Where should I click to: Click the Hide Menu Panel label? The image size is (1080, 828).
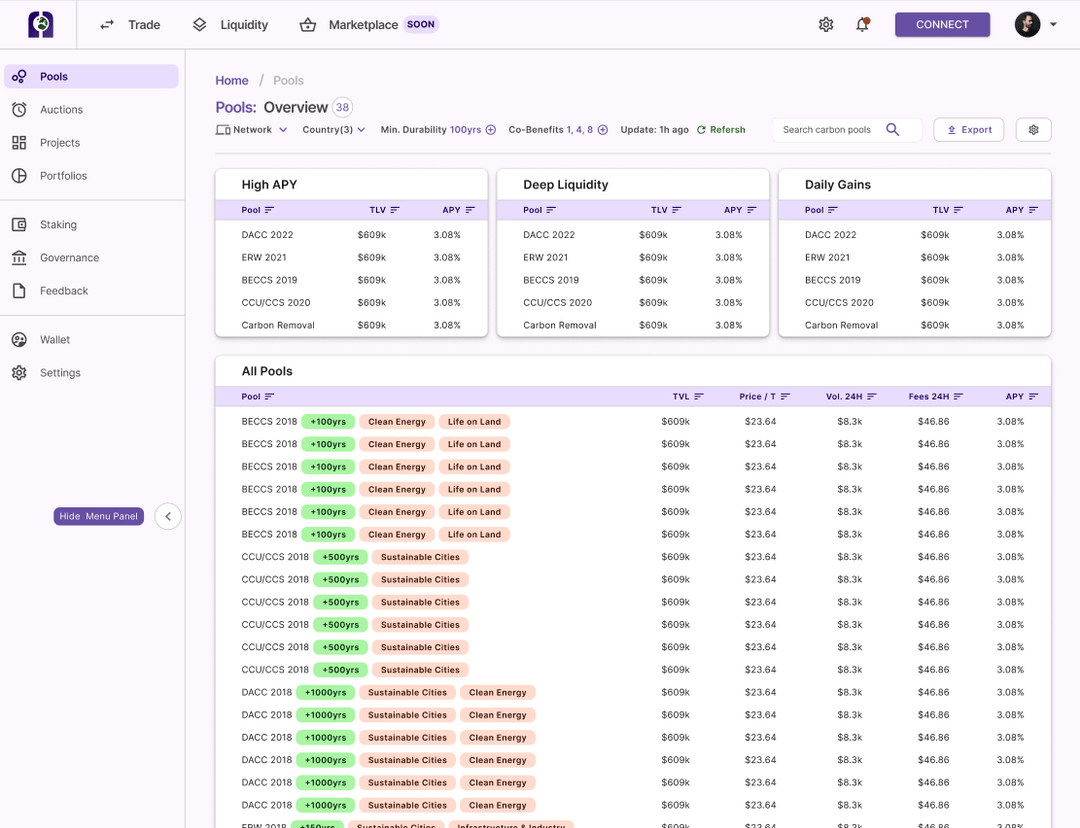(98, 516)
